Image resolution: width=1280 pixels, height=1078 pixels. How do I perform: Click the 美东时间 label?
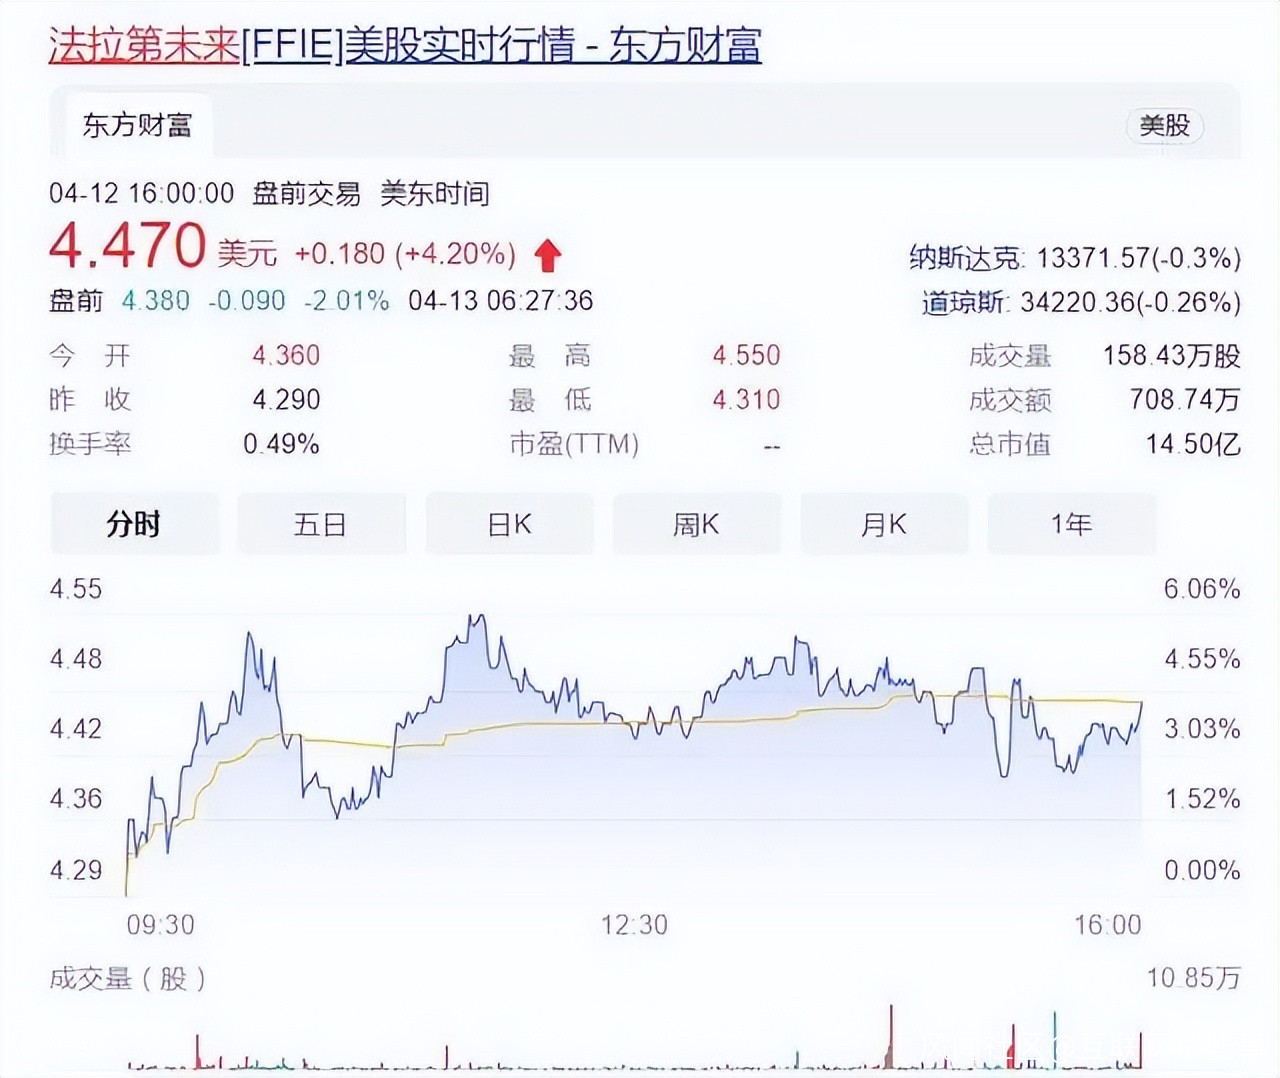point(435,193)
